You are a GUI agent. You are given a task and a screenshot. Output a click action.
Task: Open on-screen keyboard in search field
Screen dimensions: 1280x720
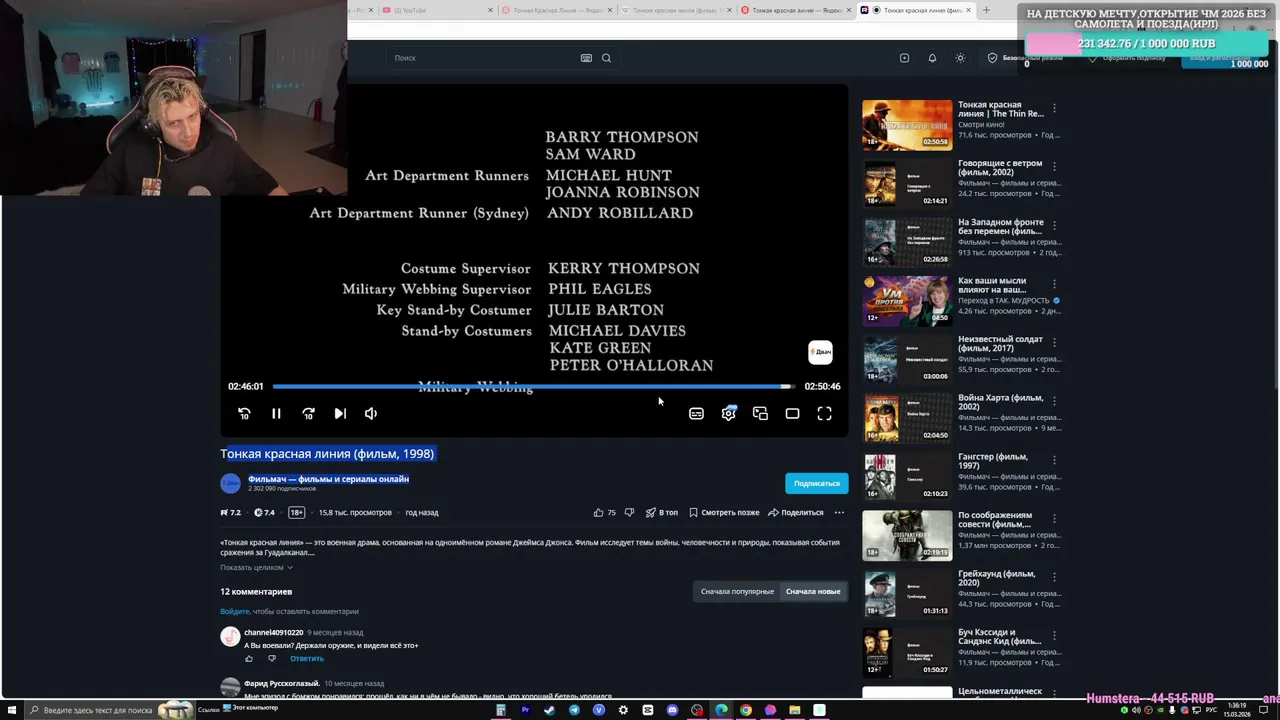coord(586,58)
